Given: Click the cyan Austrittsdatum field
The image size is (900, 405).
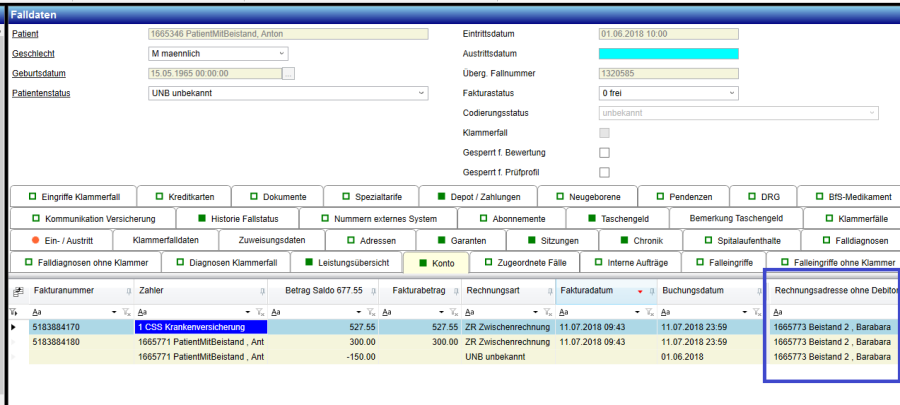Looking at the screenshot, I should pos(667,54).
